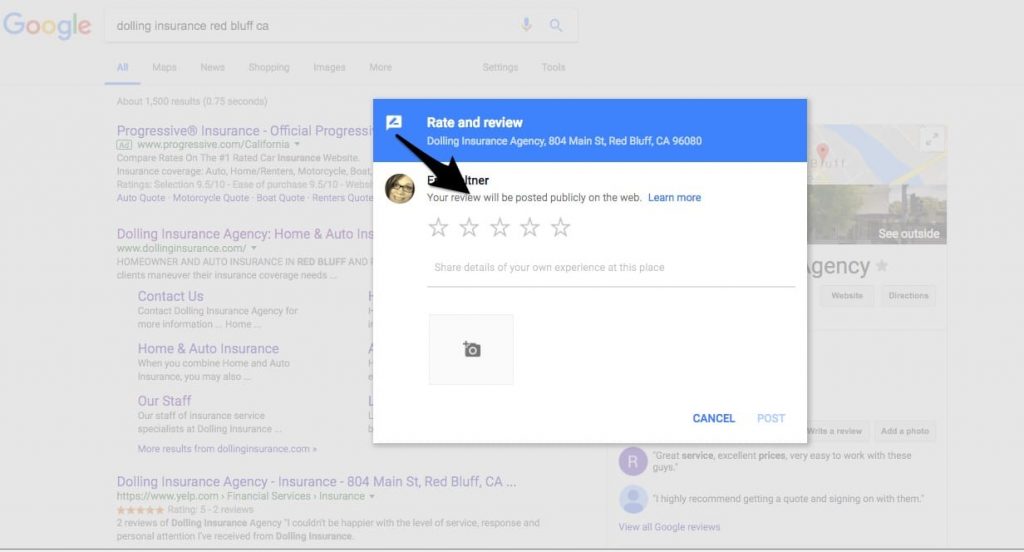The width and height of the screenshot is (1024, 552).
Task: Open the Progressive ad URL dropdown arrow
Action: pos(297,144)
